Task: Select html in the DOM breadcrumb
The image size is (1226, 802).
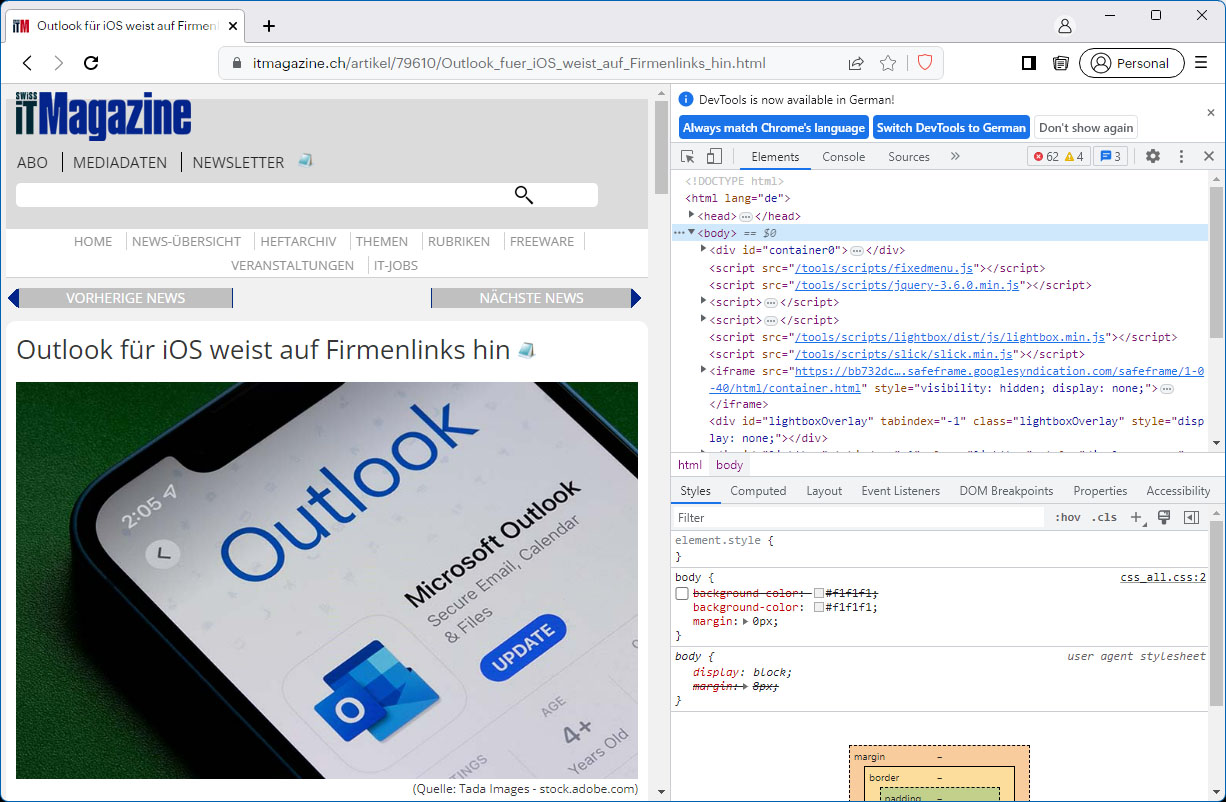Action: pyautogui.click(x=690, y=465)
